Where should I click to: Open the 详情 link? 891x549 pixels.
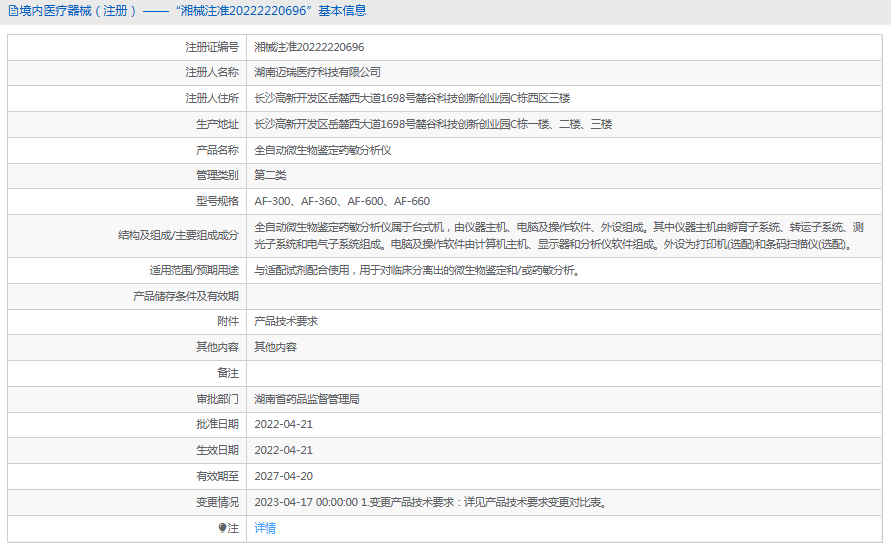[265, 528]
